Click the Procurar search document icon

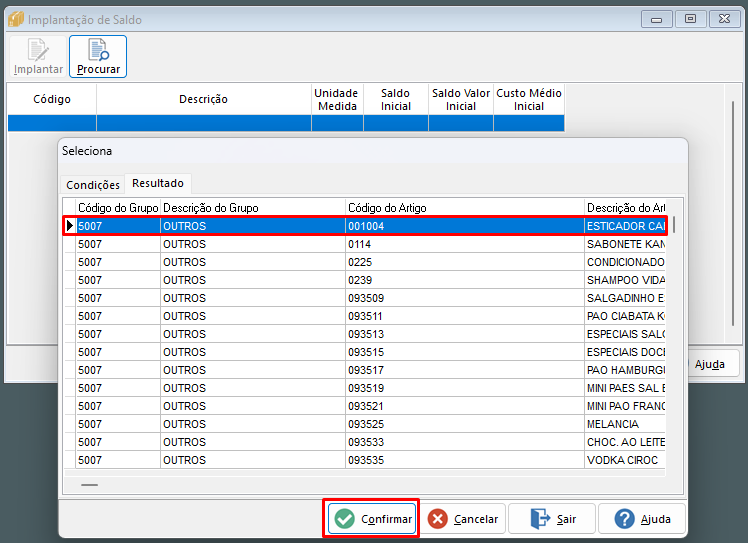tap(98, 50)
